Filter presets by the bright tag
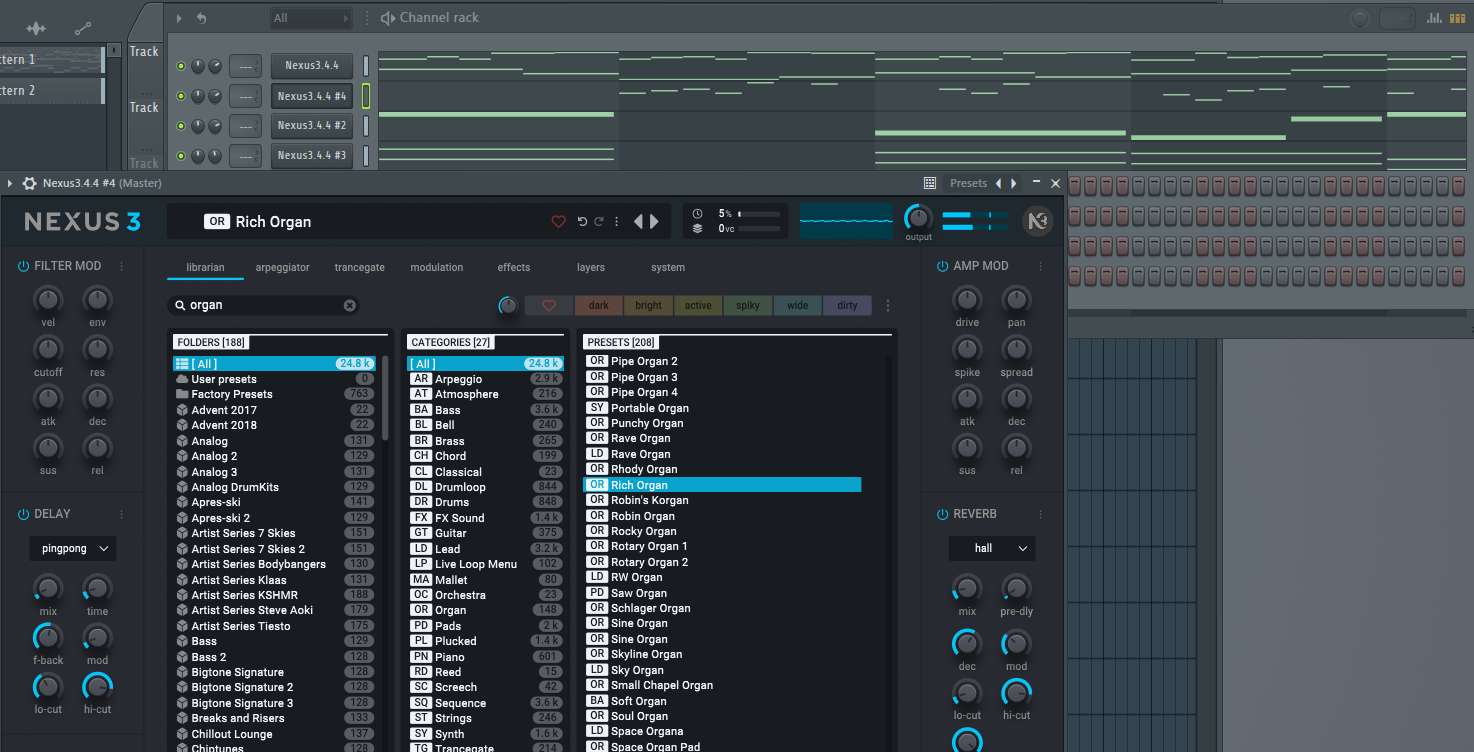The image size is (1474, 752). point(648,305)
